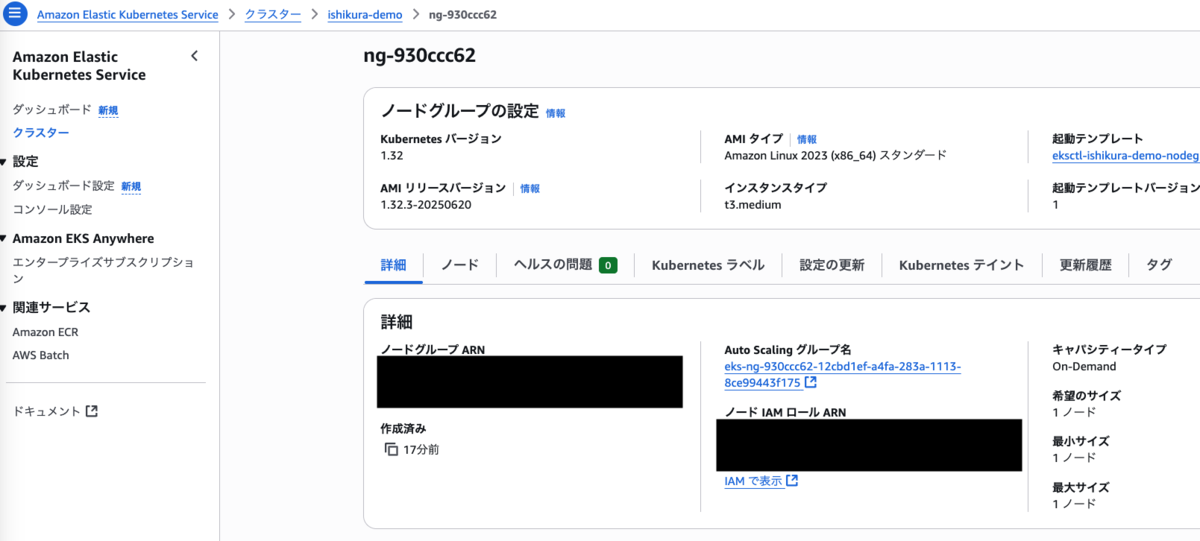
Task: Collapse the 関連サービス sidebar section
Action: 3,307
